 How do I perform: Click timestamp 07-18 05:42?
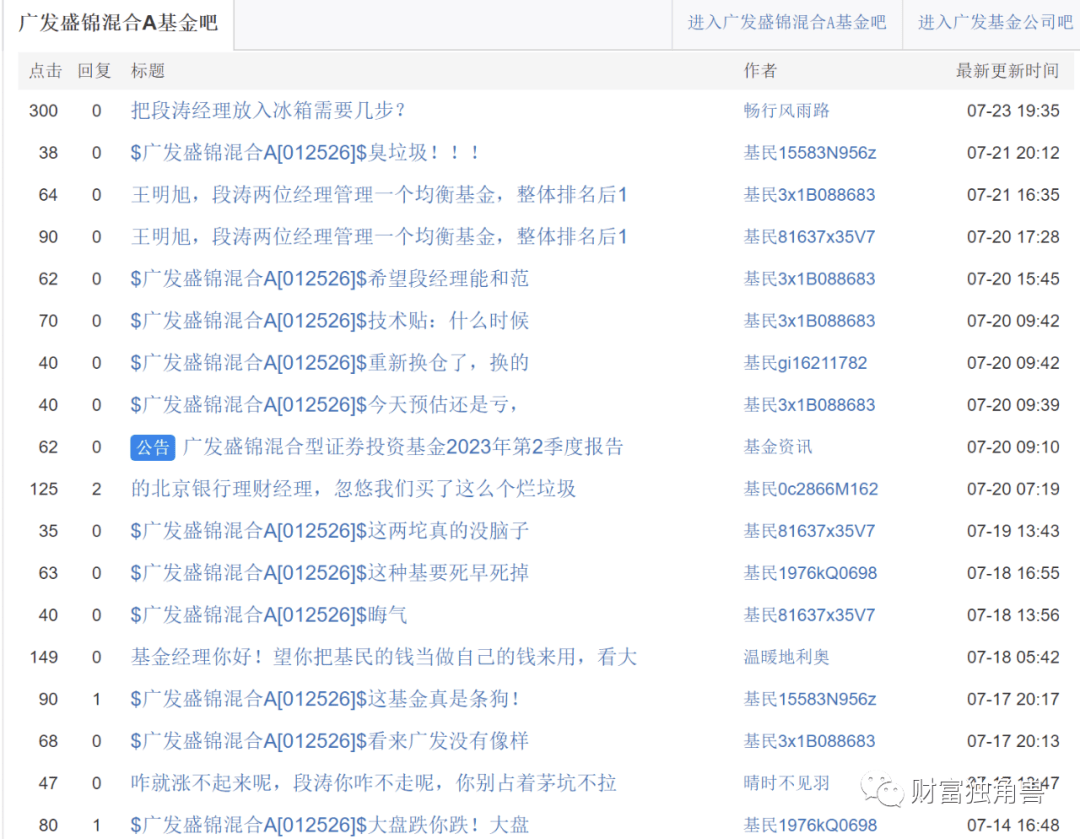click(x=1013, y=657)
